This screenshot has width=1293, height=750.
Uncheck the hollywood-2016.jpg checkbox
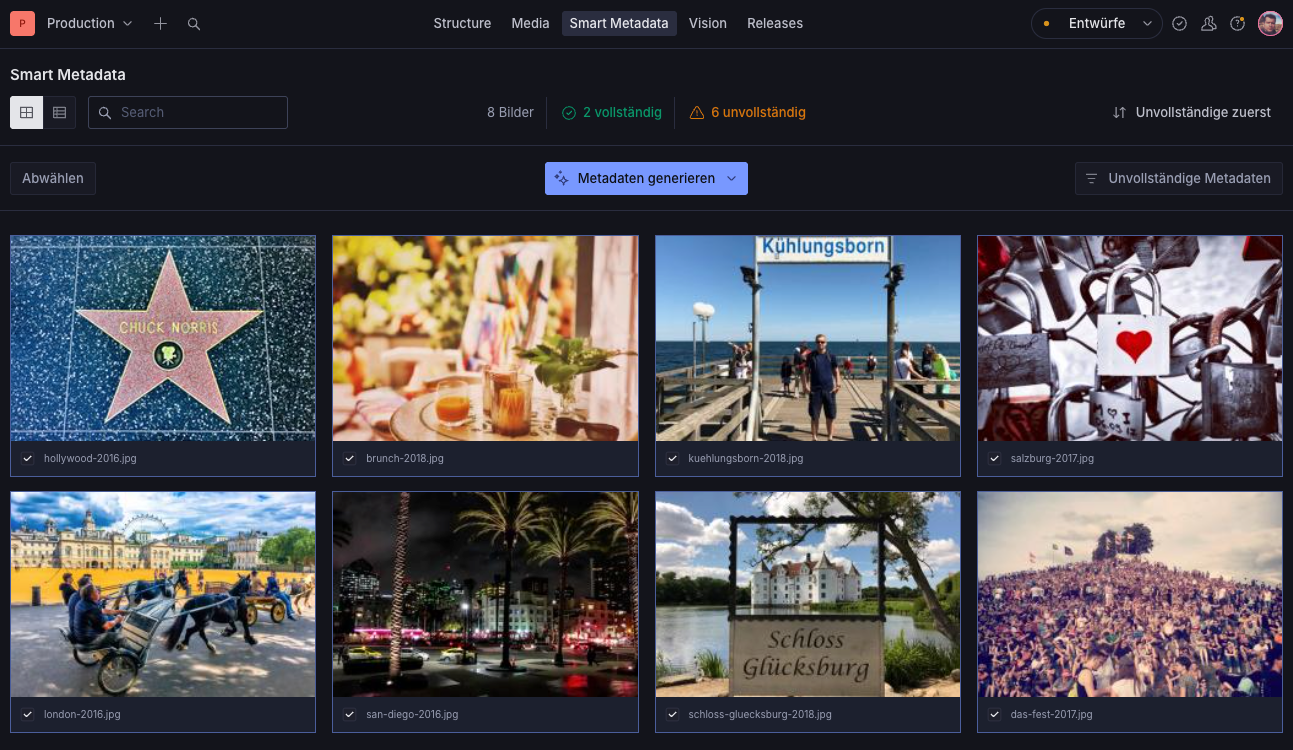click(28, 458)
